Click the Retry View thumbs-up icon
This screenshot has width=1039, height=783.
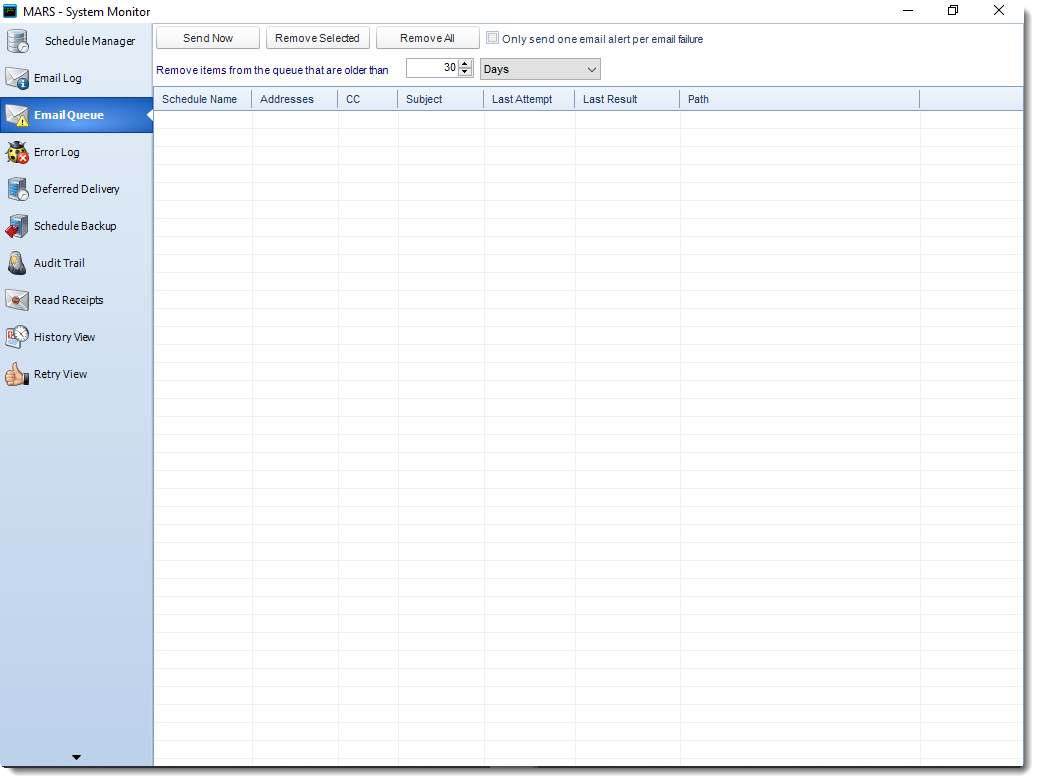(x=17, y=374)
